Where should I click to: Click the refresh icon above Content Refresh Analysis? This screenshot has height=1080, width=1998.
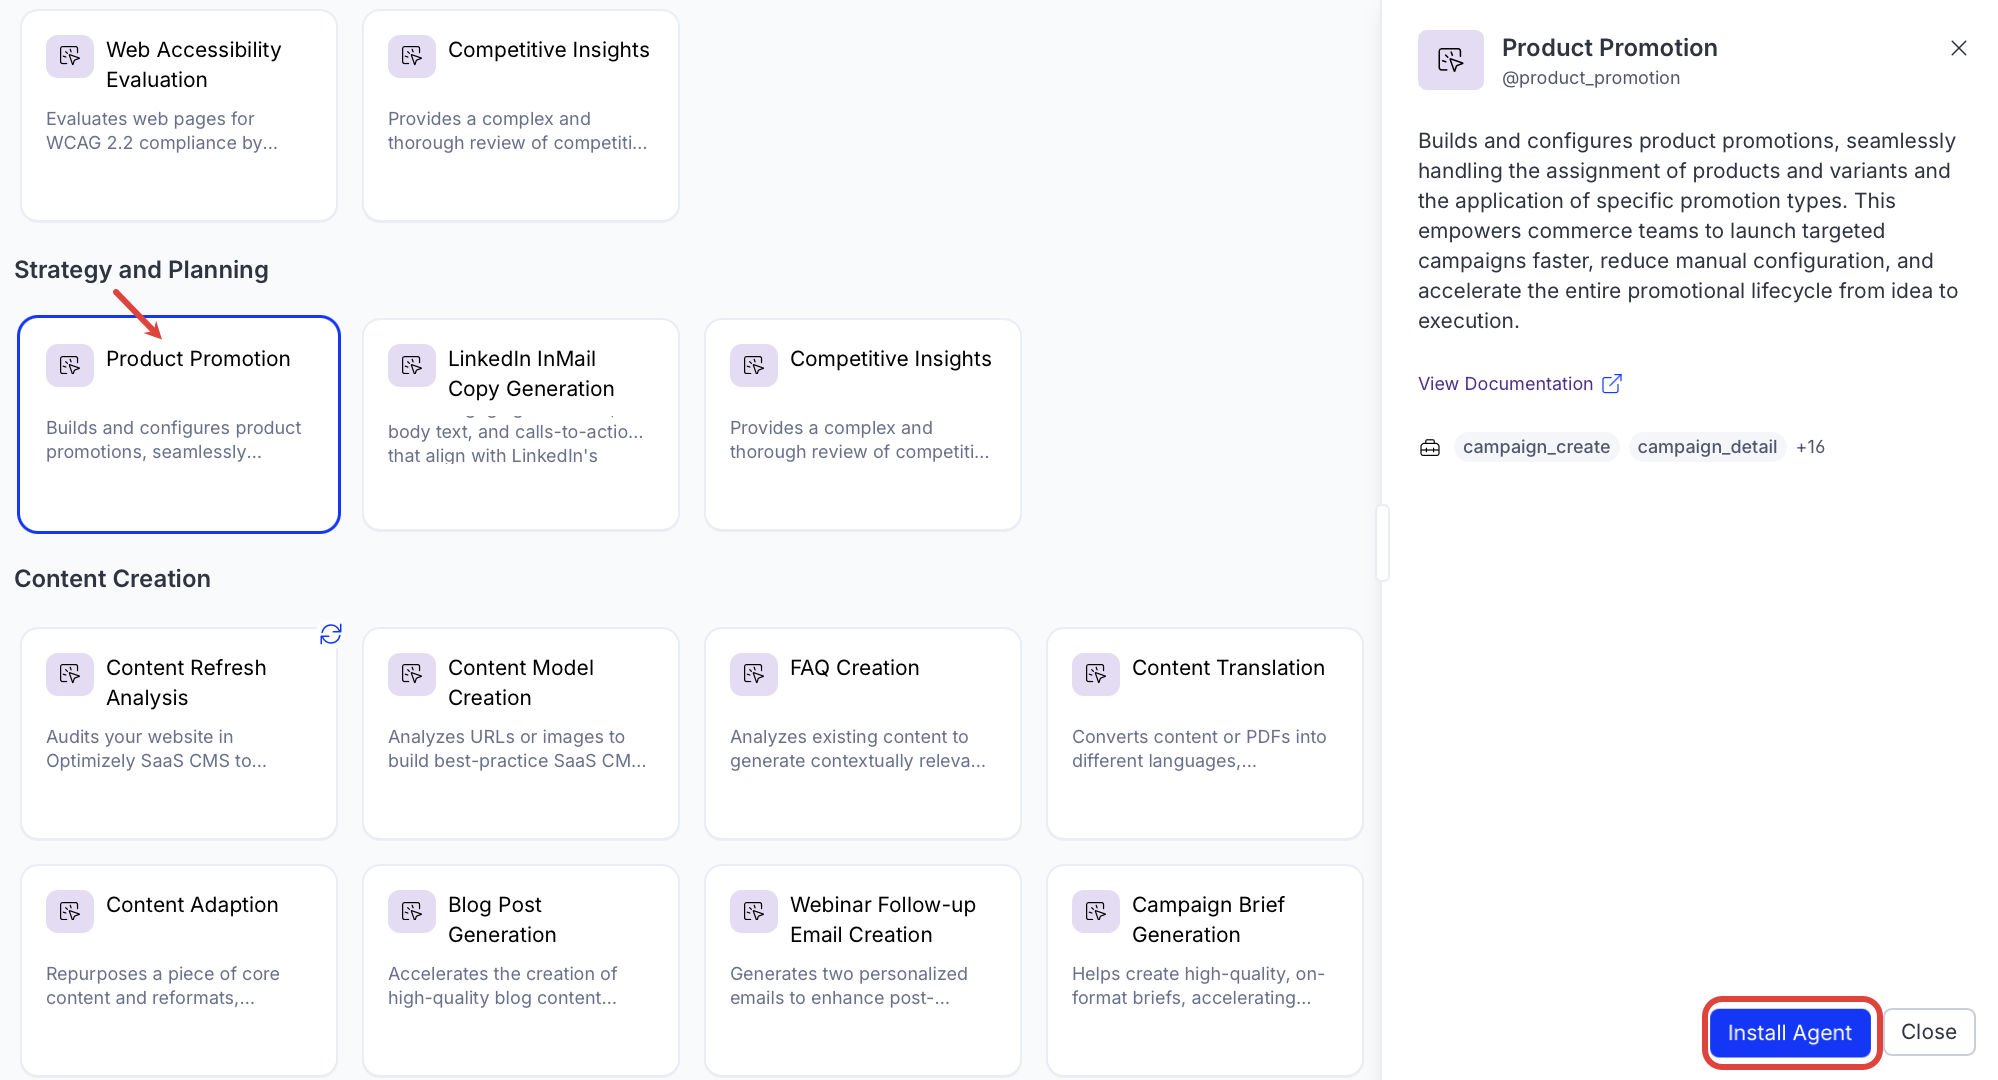(331, 634)
